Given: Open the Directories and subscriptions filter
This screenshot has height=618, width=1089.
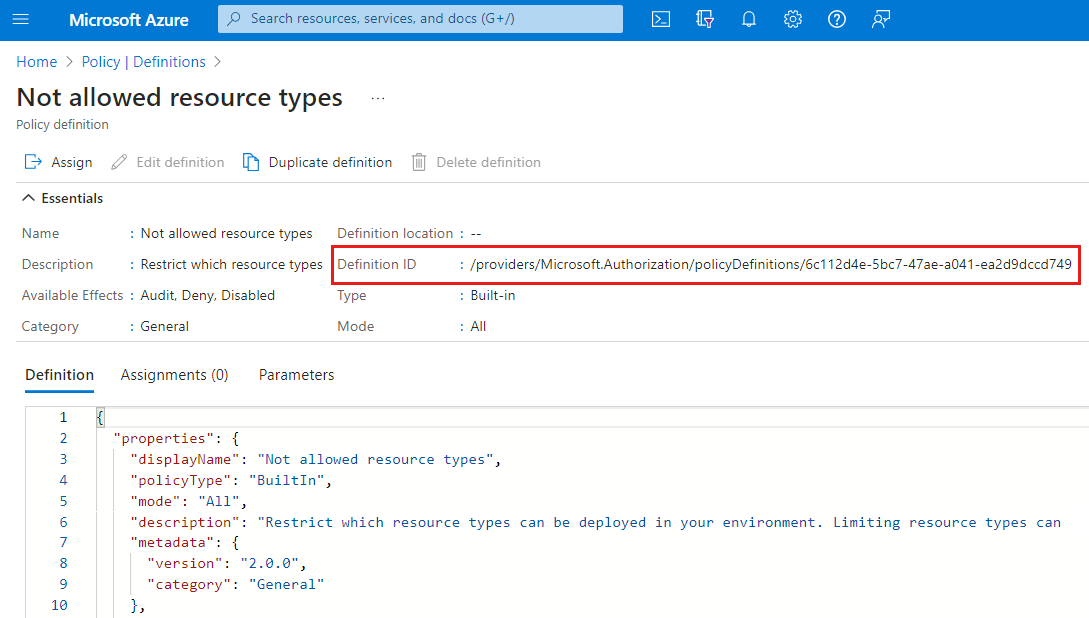Looking at the screenshot, I should tap(705, 19).
